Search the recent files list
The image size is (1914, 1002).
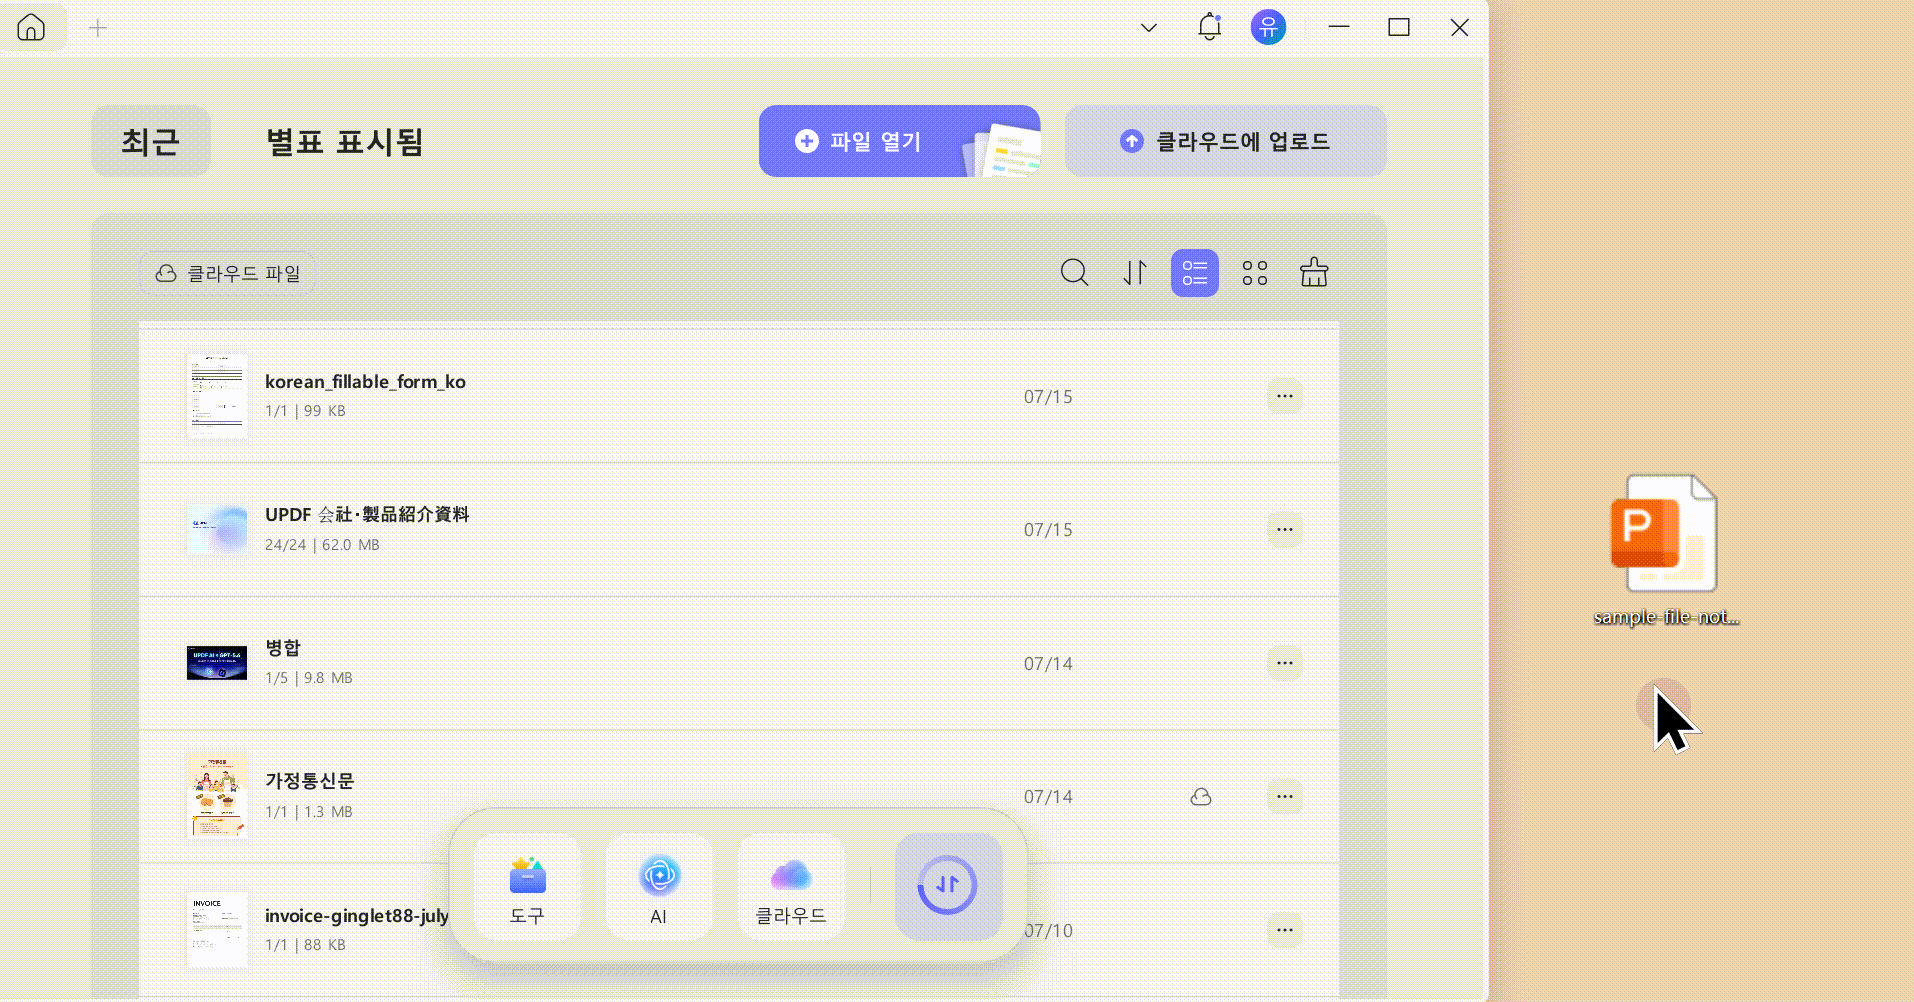pyautogui.click(x=1074, y=272)
